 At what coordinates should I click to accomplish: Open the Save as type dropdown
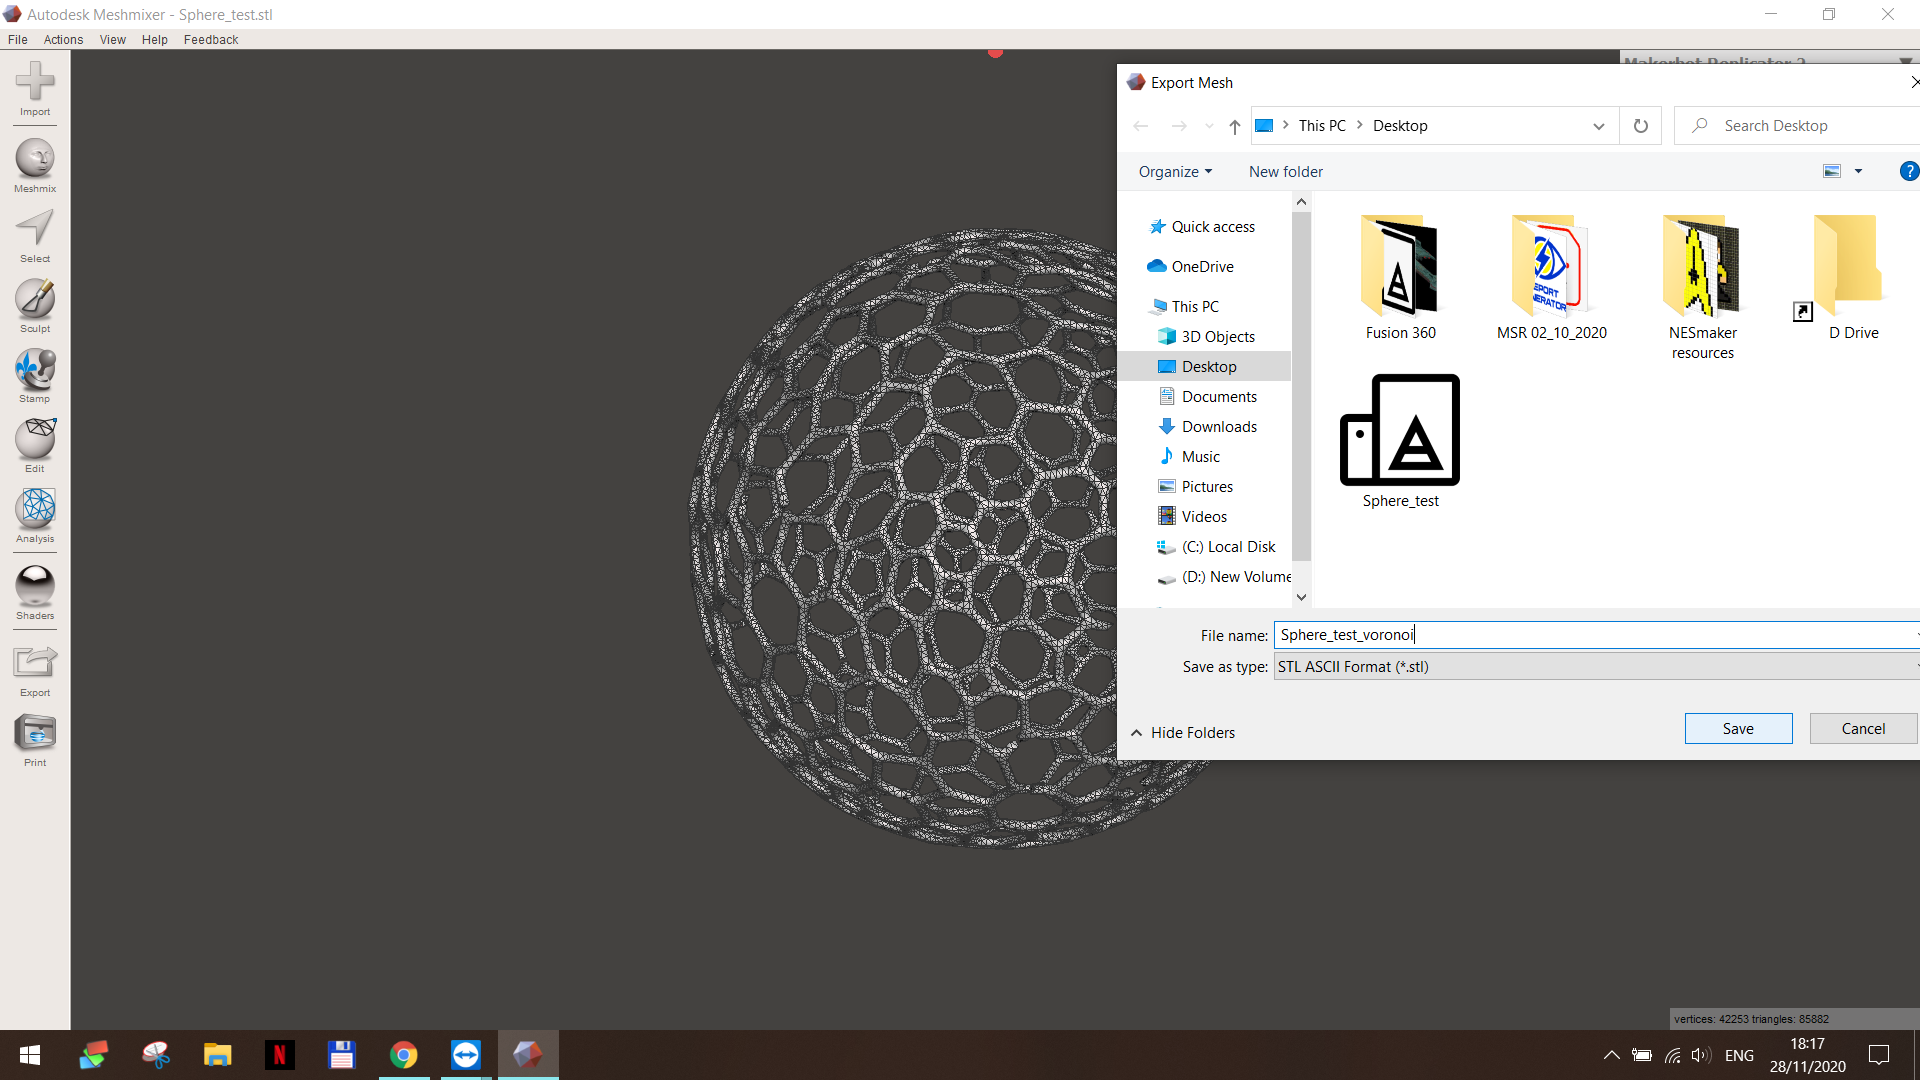click(x=1595, y=667)
